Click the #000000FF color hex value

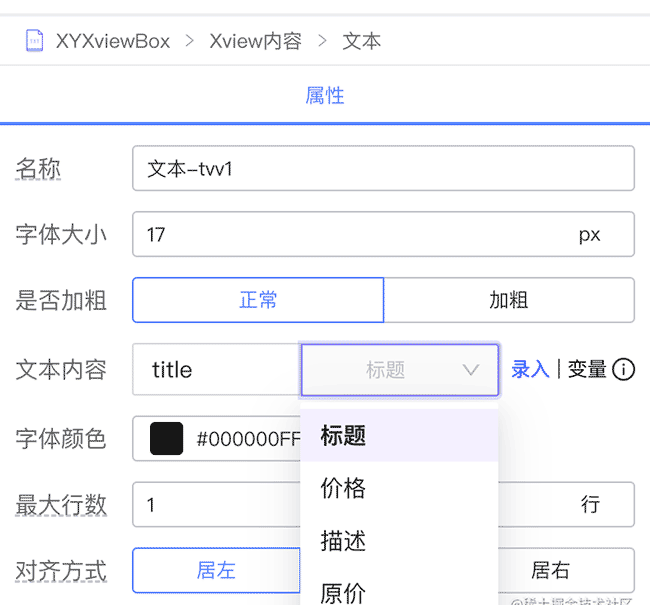click(248, 439)
